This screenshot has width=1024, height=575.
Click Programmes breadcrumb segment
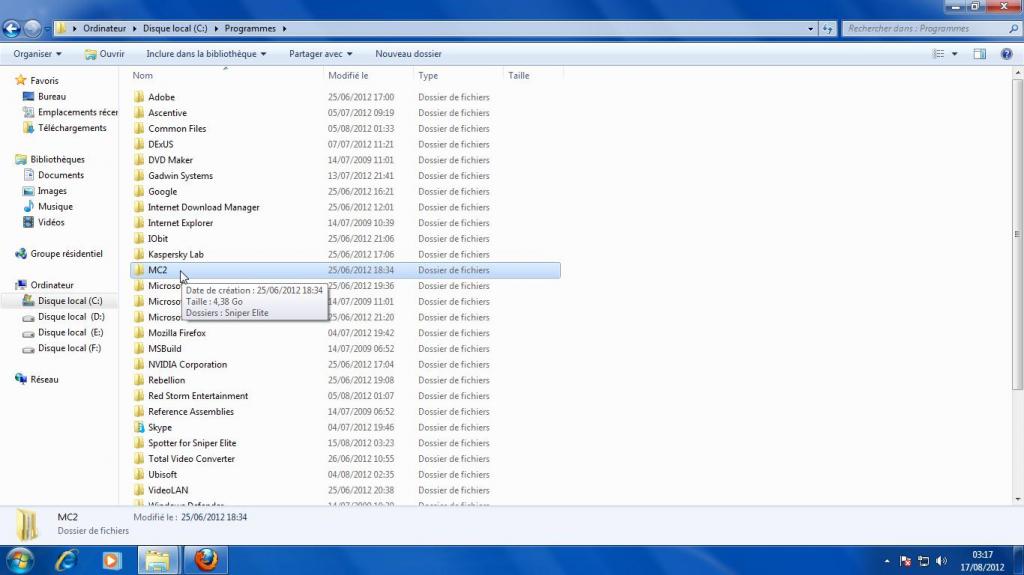250,29
